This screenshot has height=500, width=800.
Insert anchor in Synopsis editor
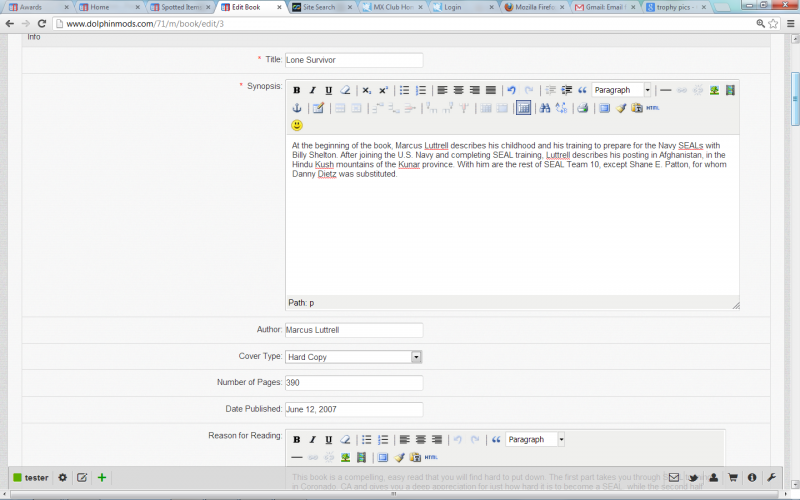pos(296,108)
